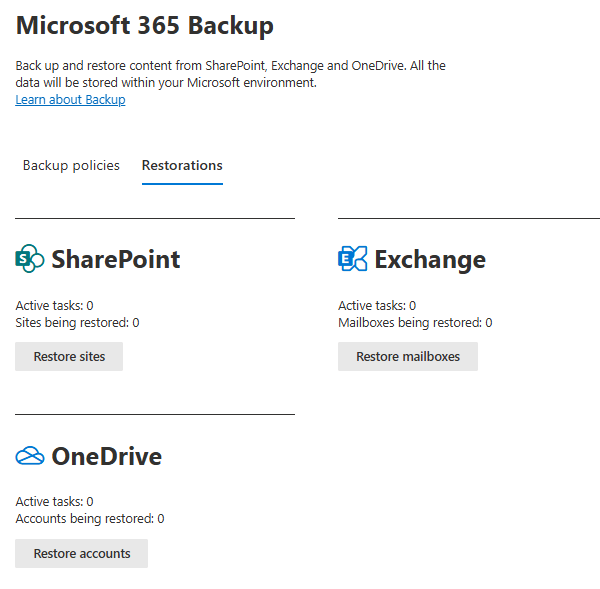Click the Accounts being restored count
The image size is (600, 589).
coord(89,519)
